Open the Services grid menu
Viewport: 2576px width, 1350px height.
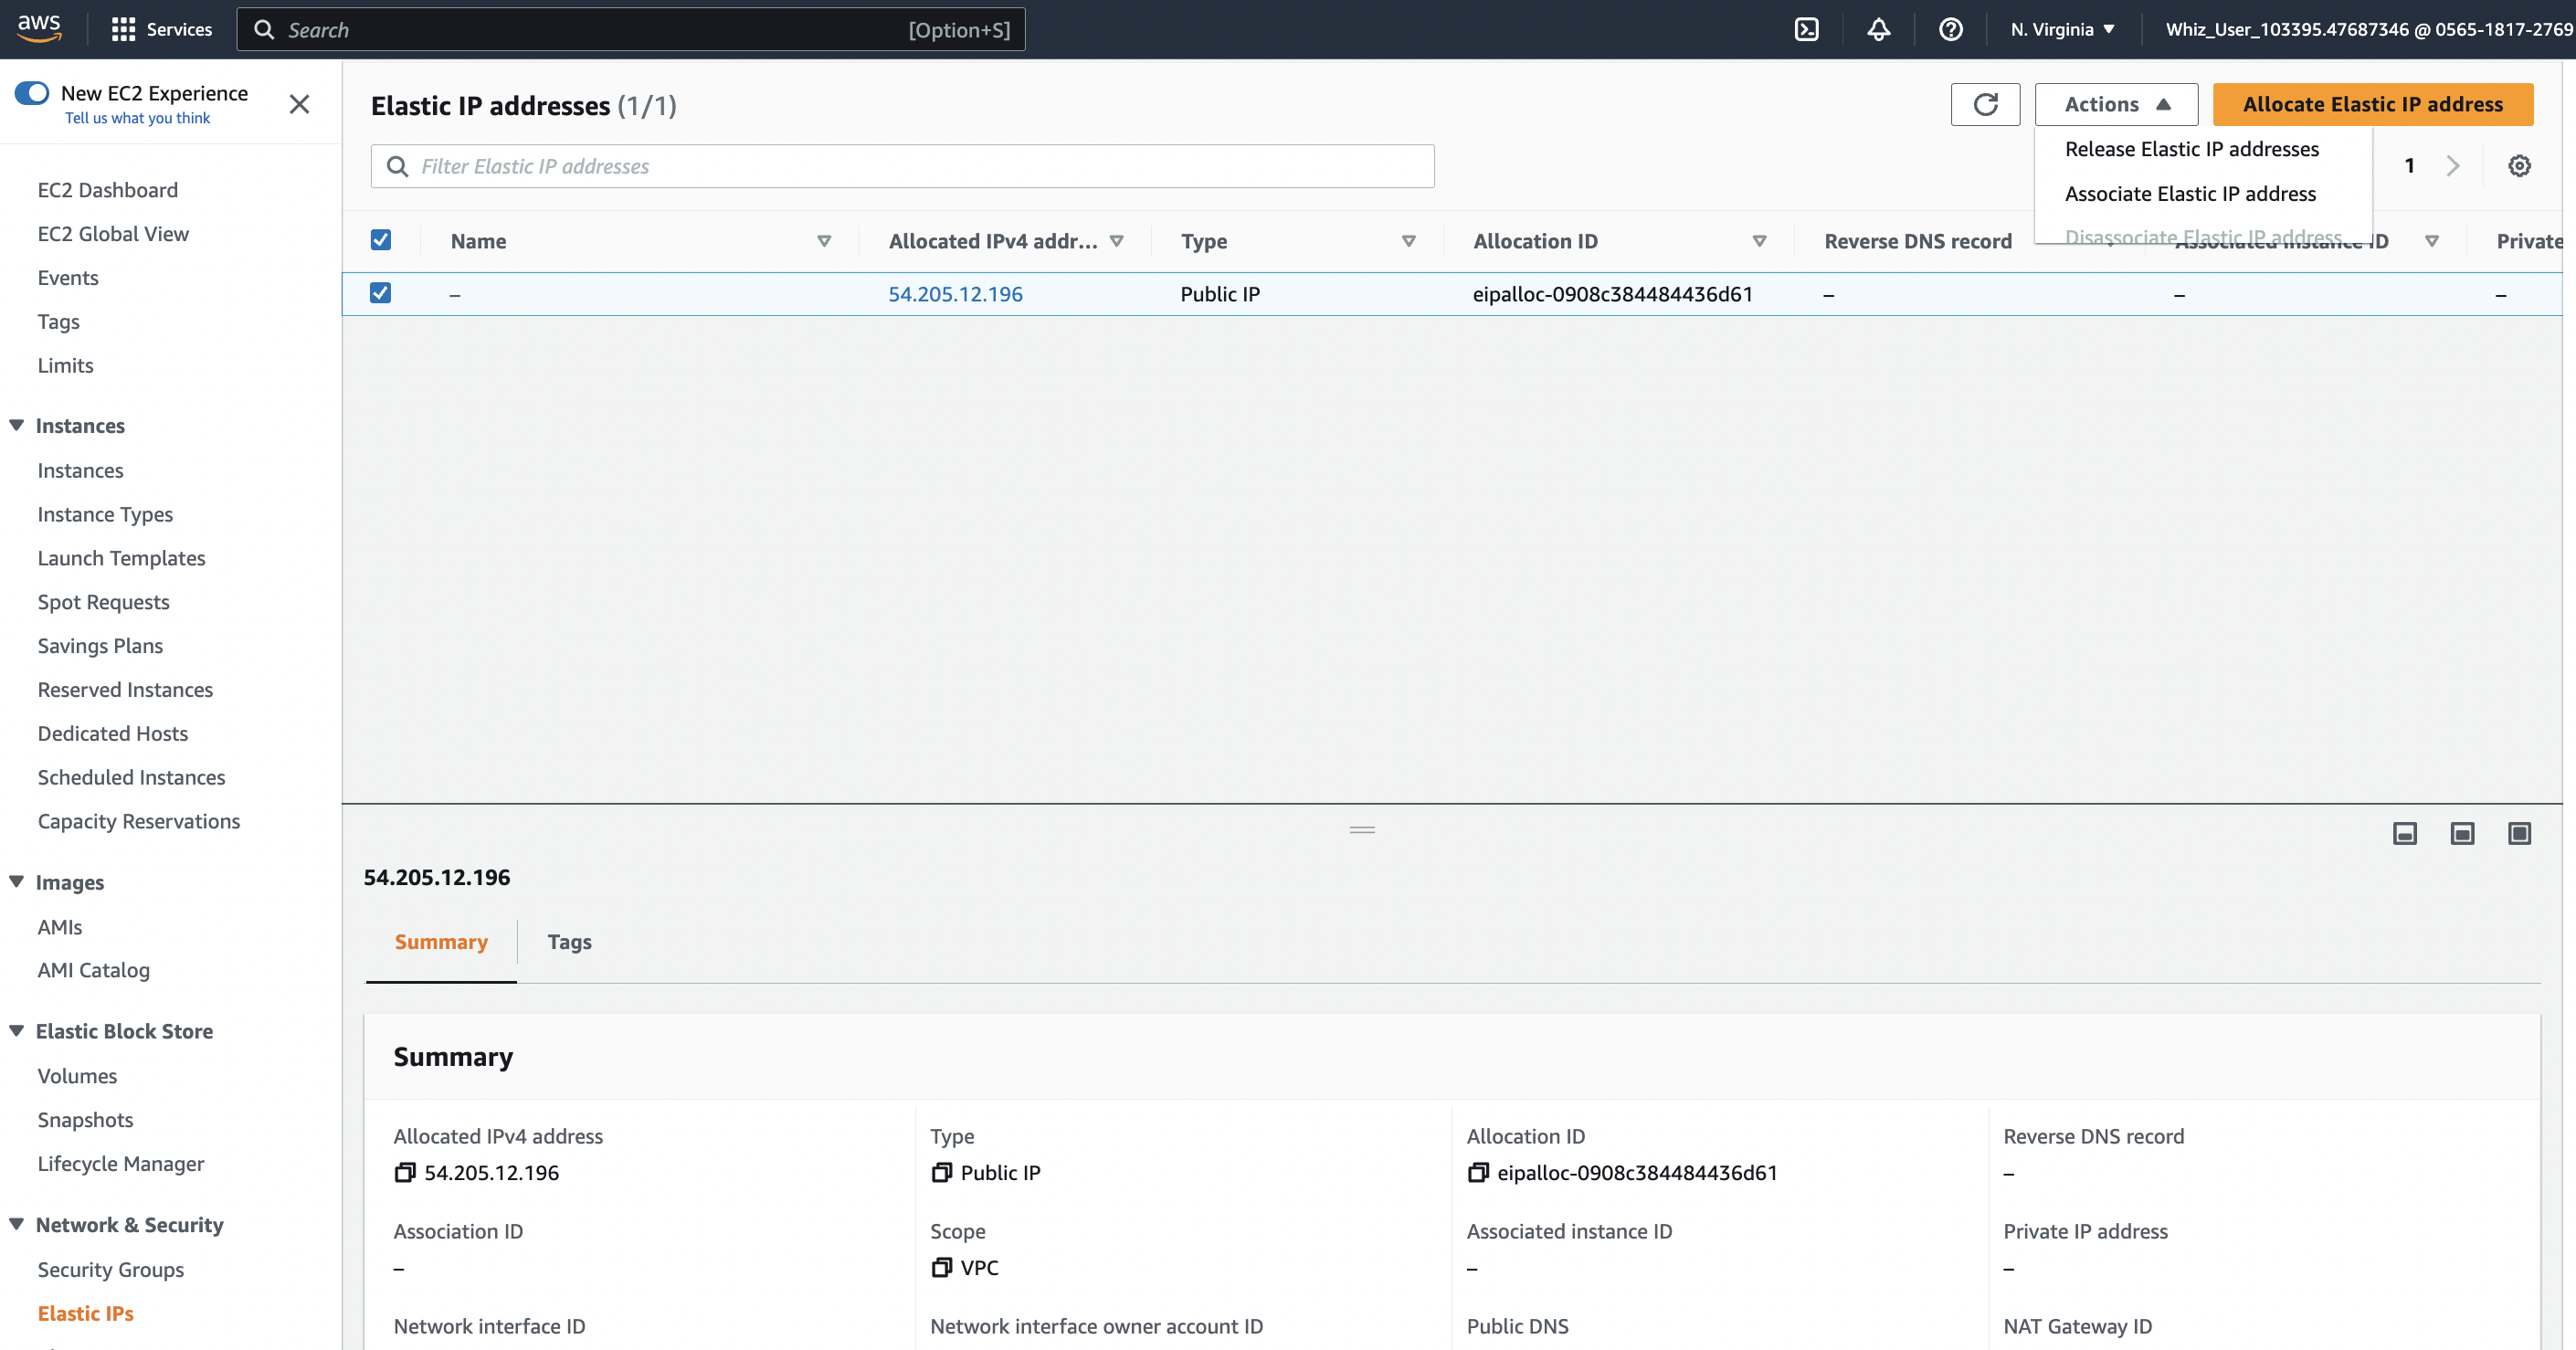point(123,29)
